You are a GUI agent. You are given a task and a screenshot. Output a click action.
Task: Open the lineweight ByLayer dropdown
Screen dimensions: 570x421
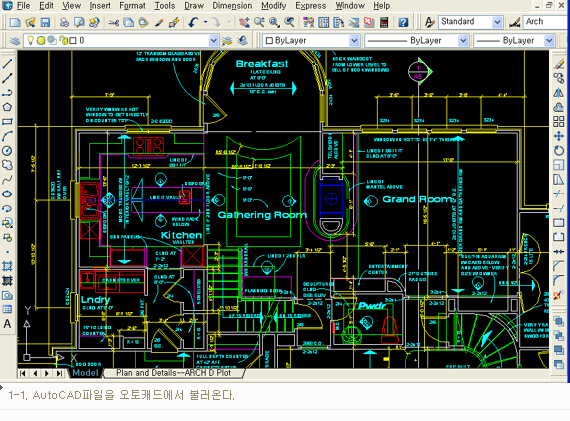549,40
